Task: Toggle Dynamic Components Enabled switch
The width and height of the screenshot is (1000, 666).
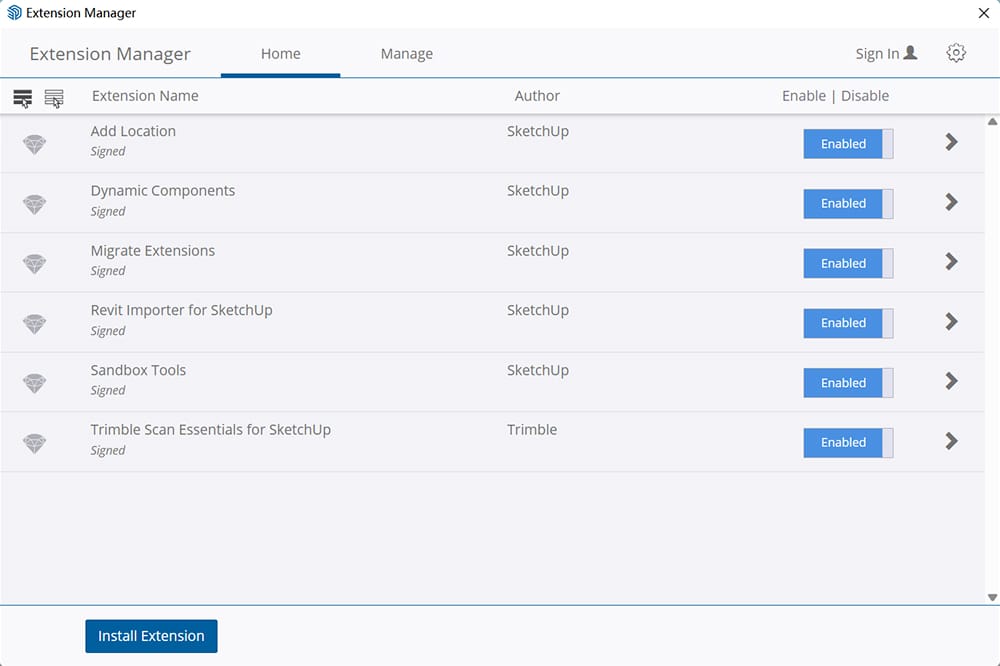Action: point(848,203)
